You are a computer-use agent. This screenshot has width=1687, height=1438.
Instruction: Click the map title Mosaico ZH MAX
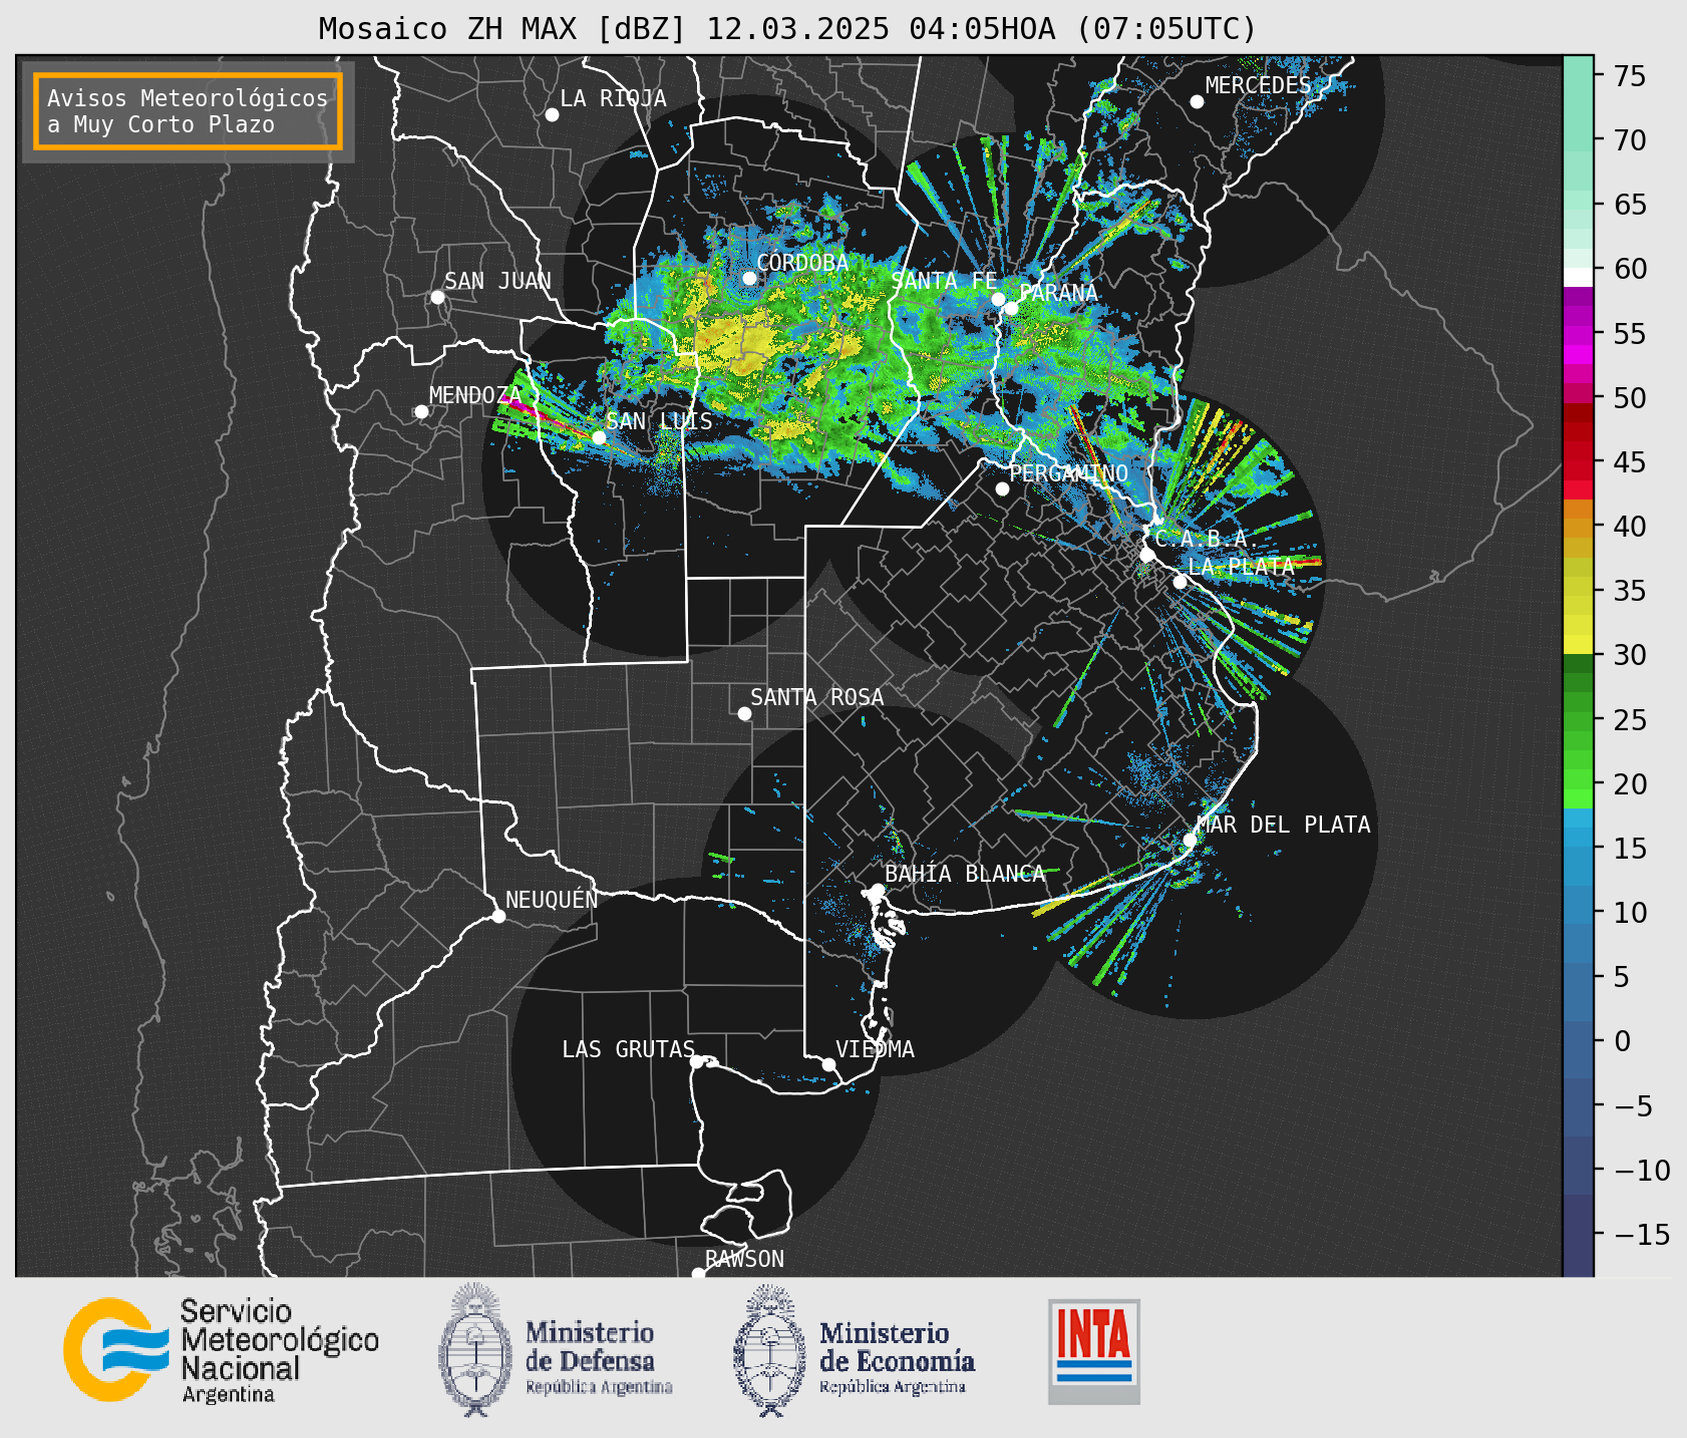[787, 29]
